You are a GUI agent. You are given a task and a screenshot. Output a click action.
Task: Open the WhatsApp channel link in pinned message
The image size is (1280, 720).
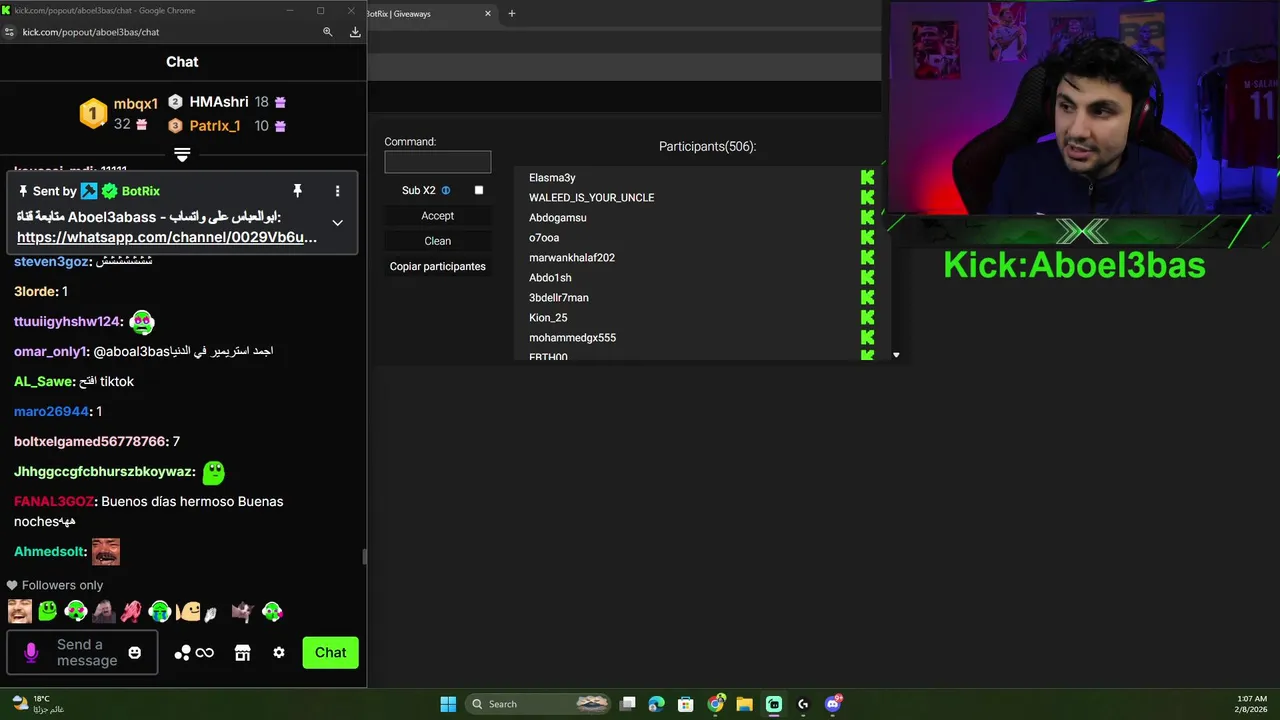(167, 237)
